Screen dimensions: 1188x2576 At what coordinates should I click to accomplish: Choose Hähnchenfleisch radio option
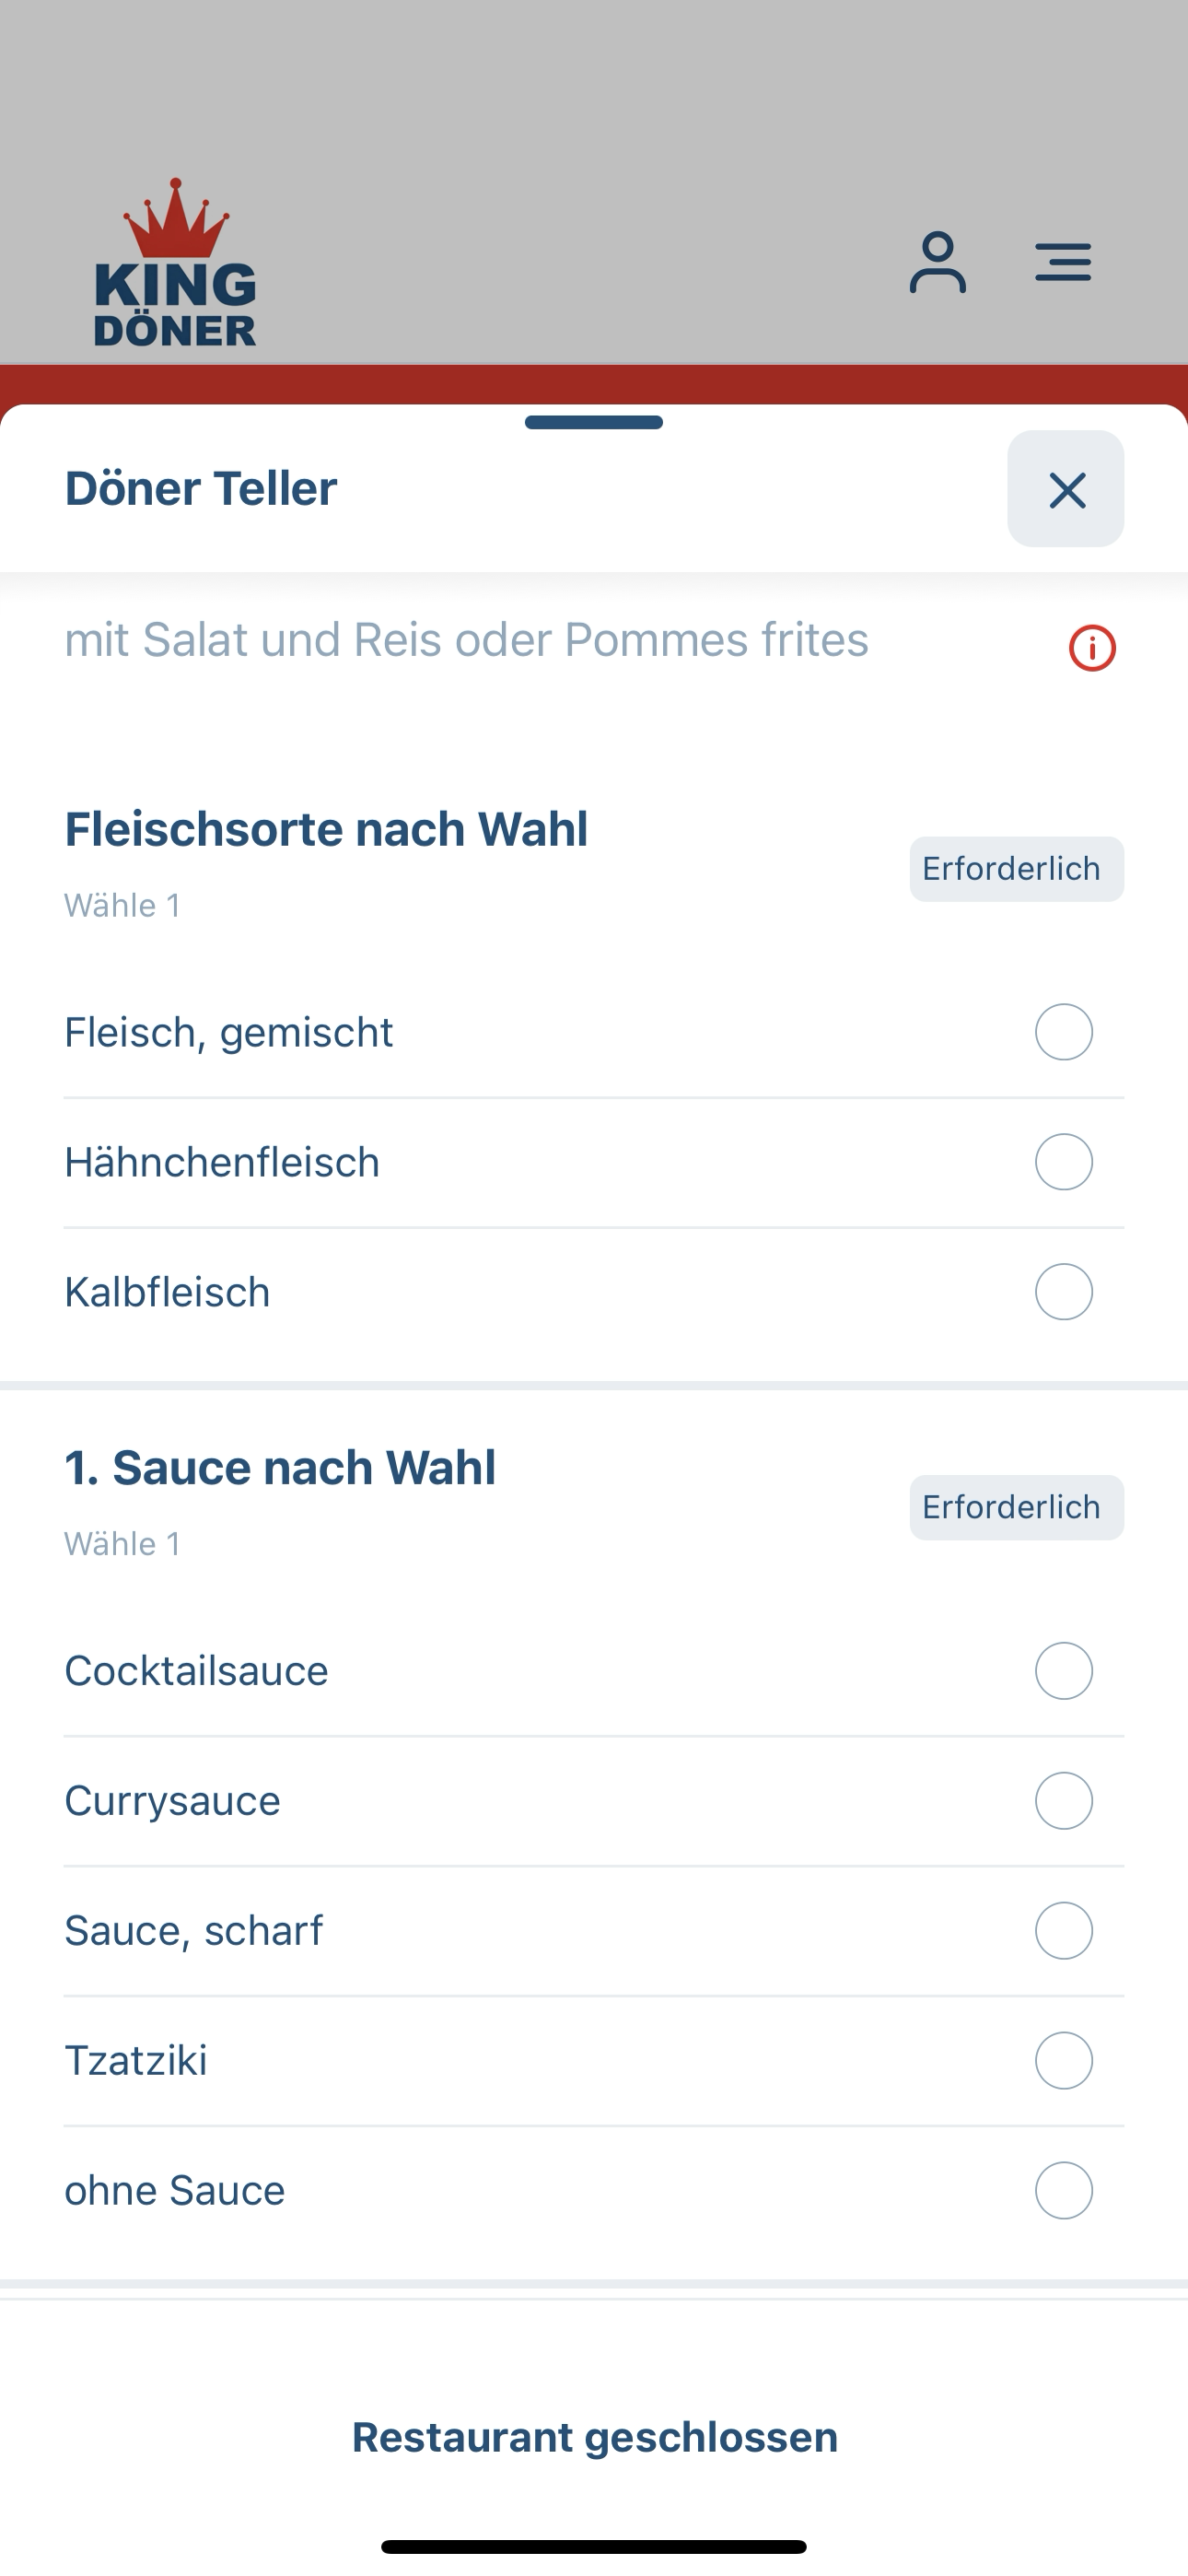coord(1063,1162)
